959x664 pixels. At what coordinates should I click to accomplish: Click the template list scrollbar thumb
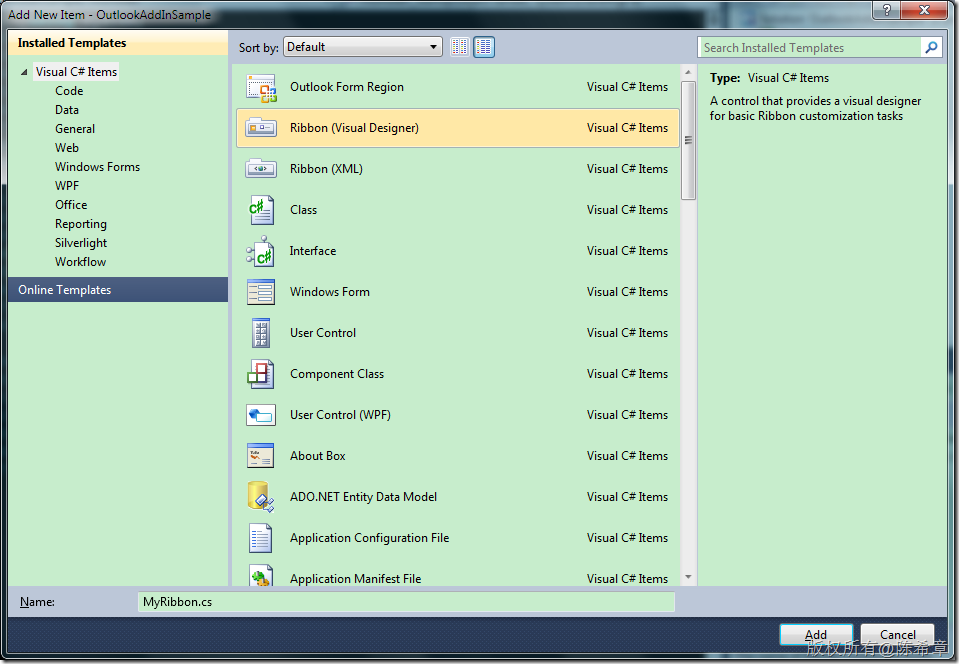(688, 140)
